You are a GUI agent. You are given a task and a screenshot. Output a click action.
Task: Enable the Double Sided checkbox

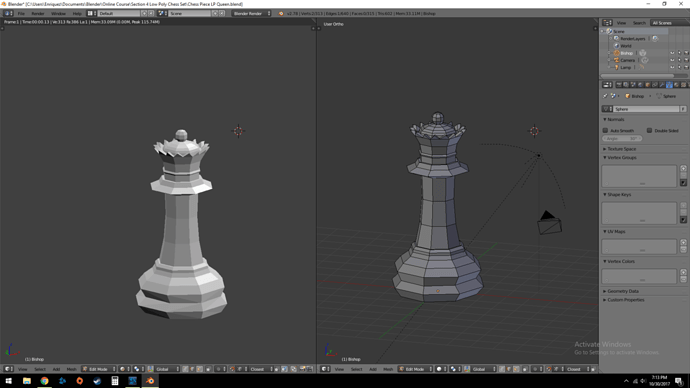[x=649, y=131]
